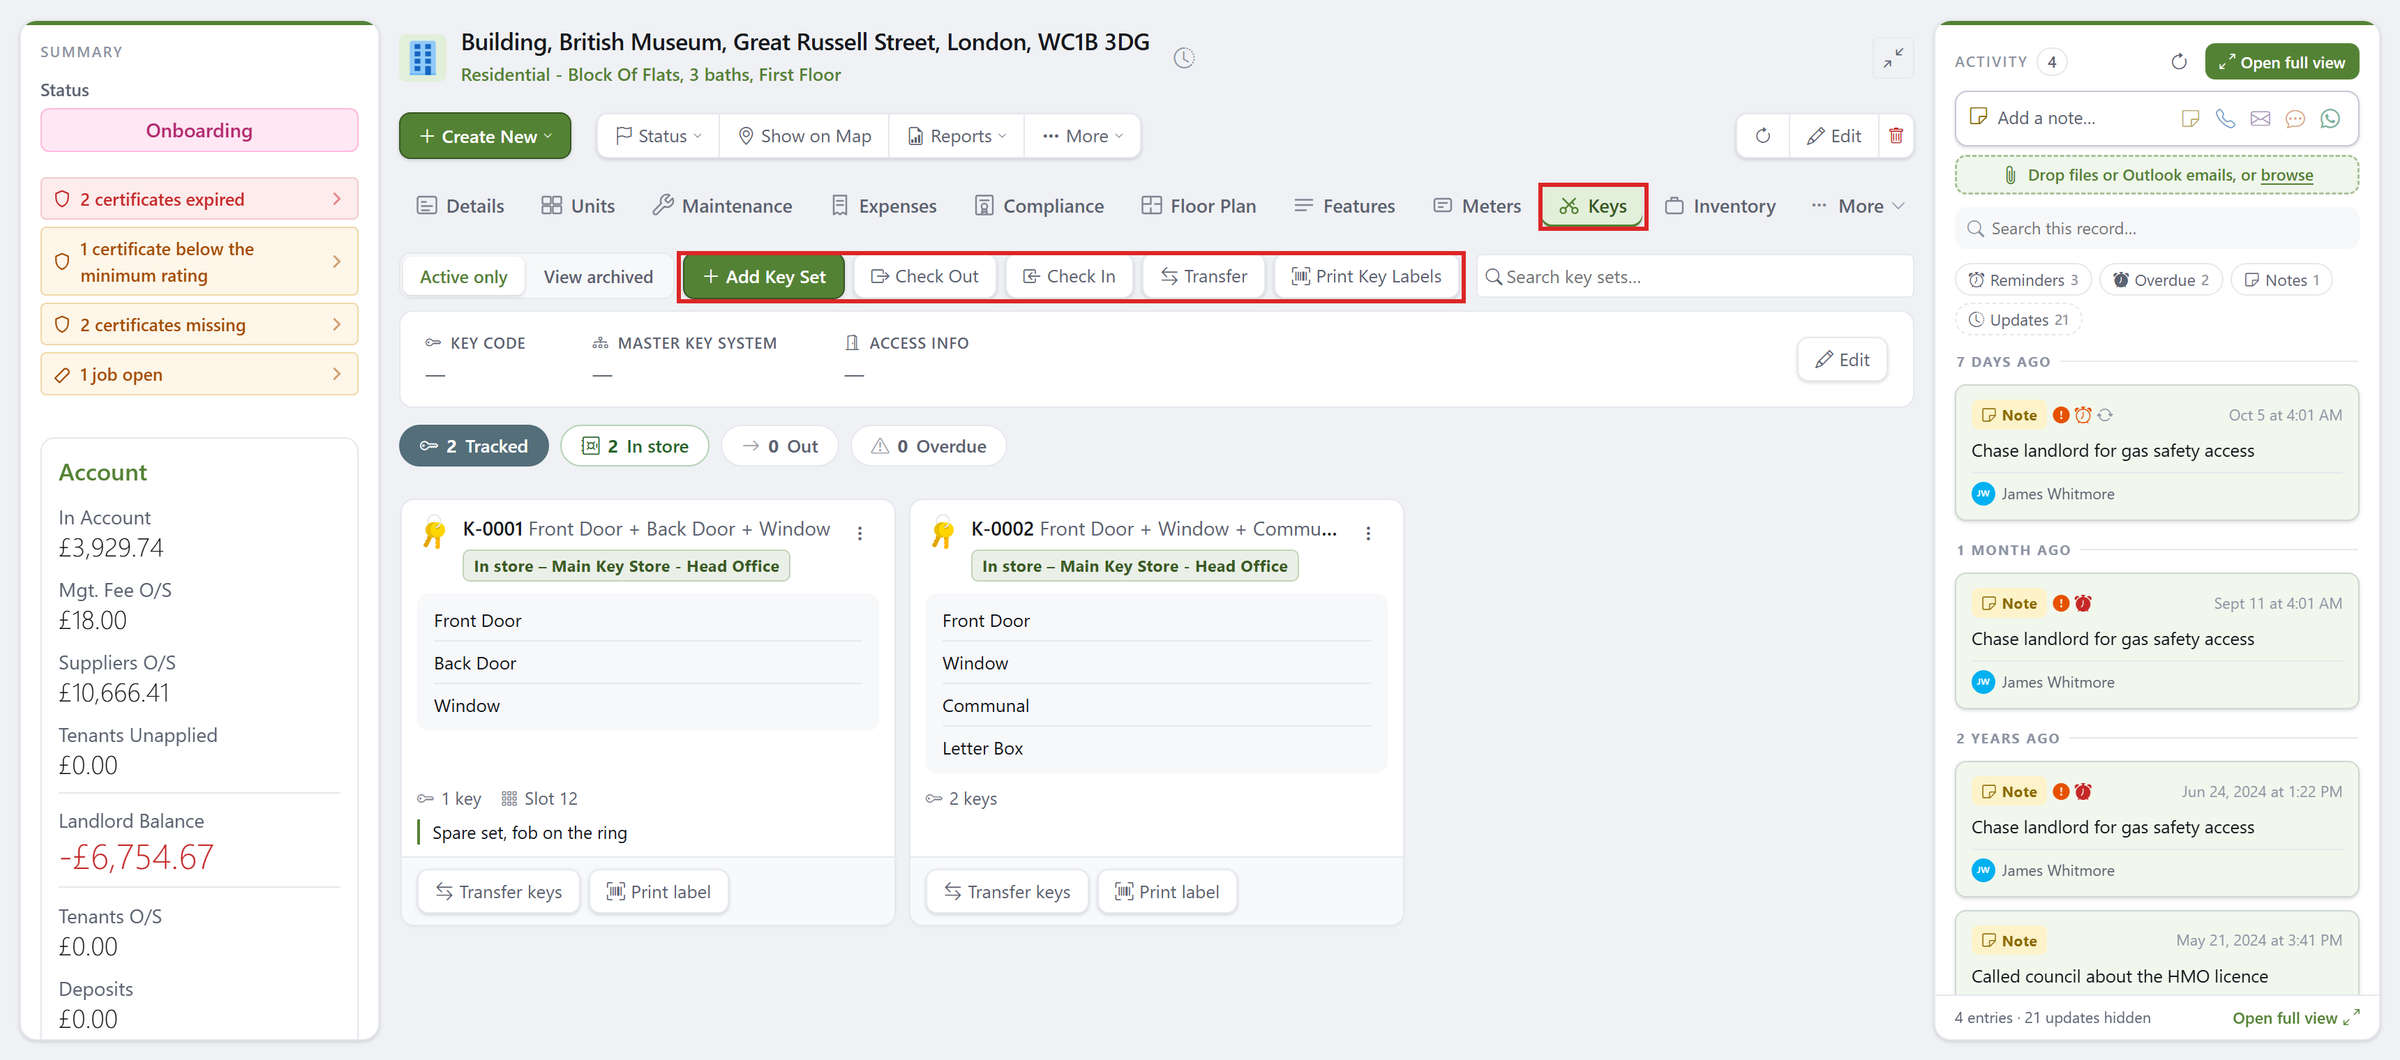Screen dimensions: 2400x1060
Task: Filter by 0 Out keys
Action: (780, 446)
